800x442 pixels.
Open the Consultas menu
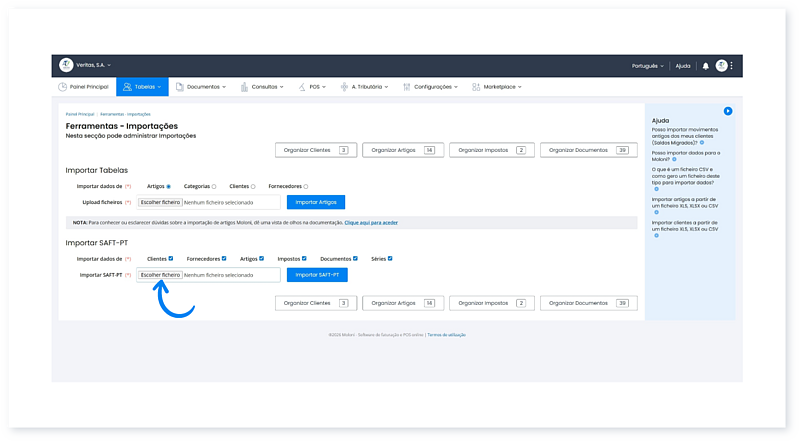(262, 87)
